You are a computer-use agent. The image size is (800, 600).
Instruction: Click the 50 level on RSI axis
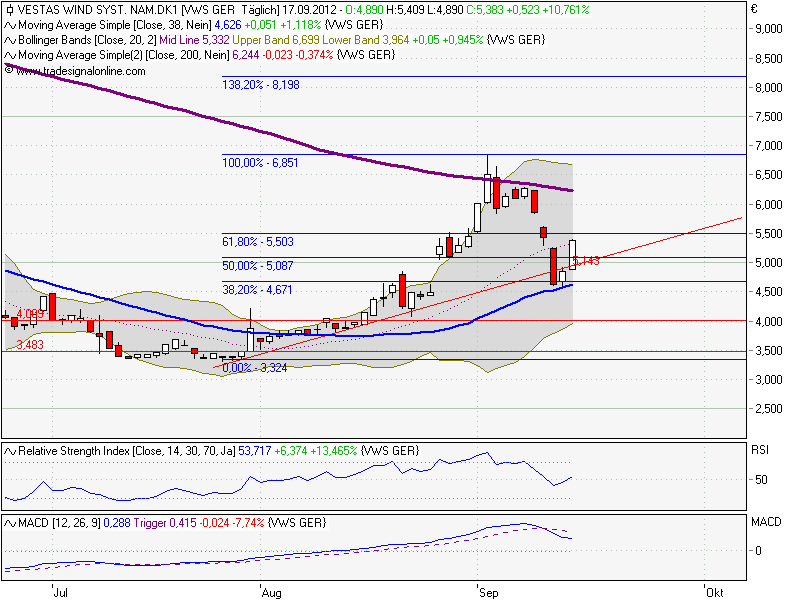point(761,480)
